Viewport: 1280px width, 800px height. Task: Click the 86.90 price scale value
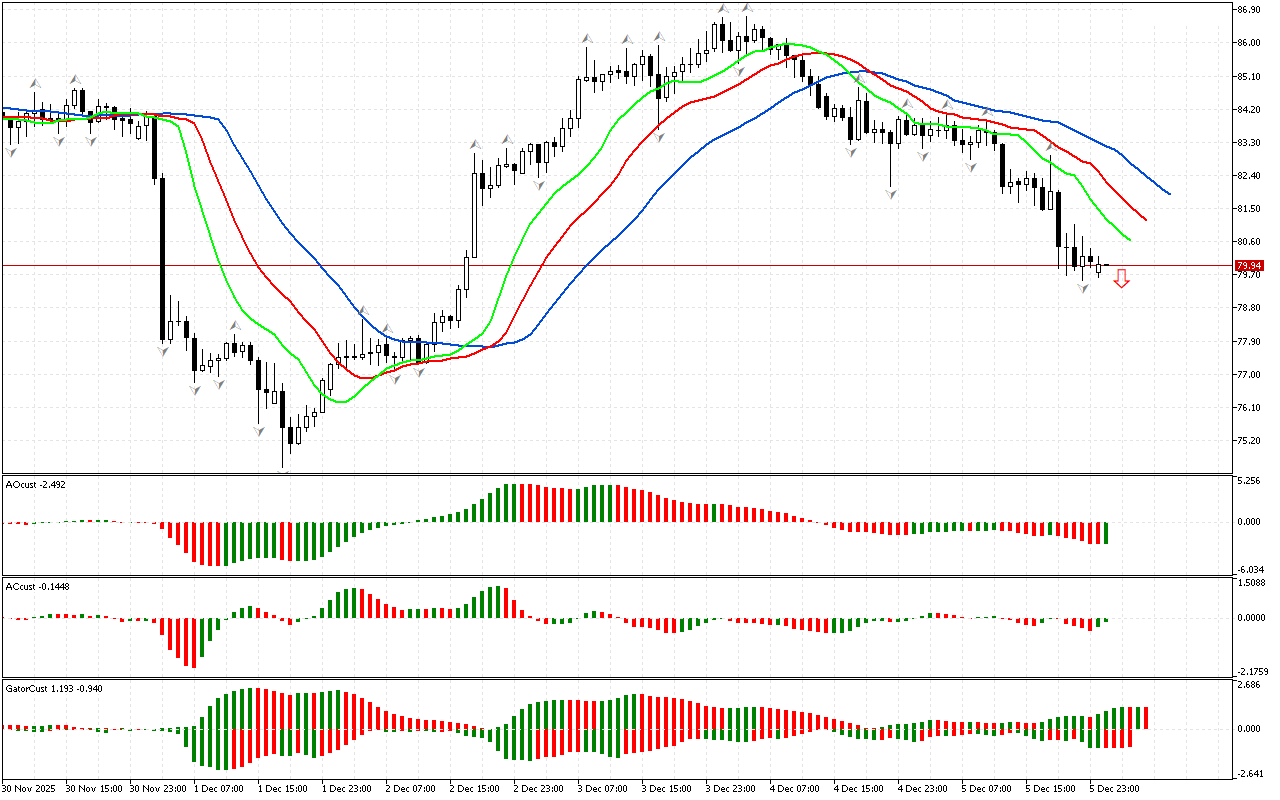1247,9
